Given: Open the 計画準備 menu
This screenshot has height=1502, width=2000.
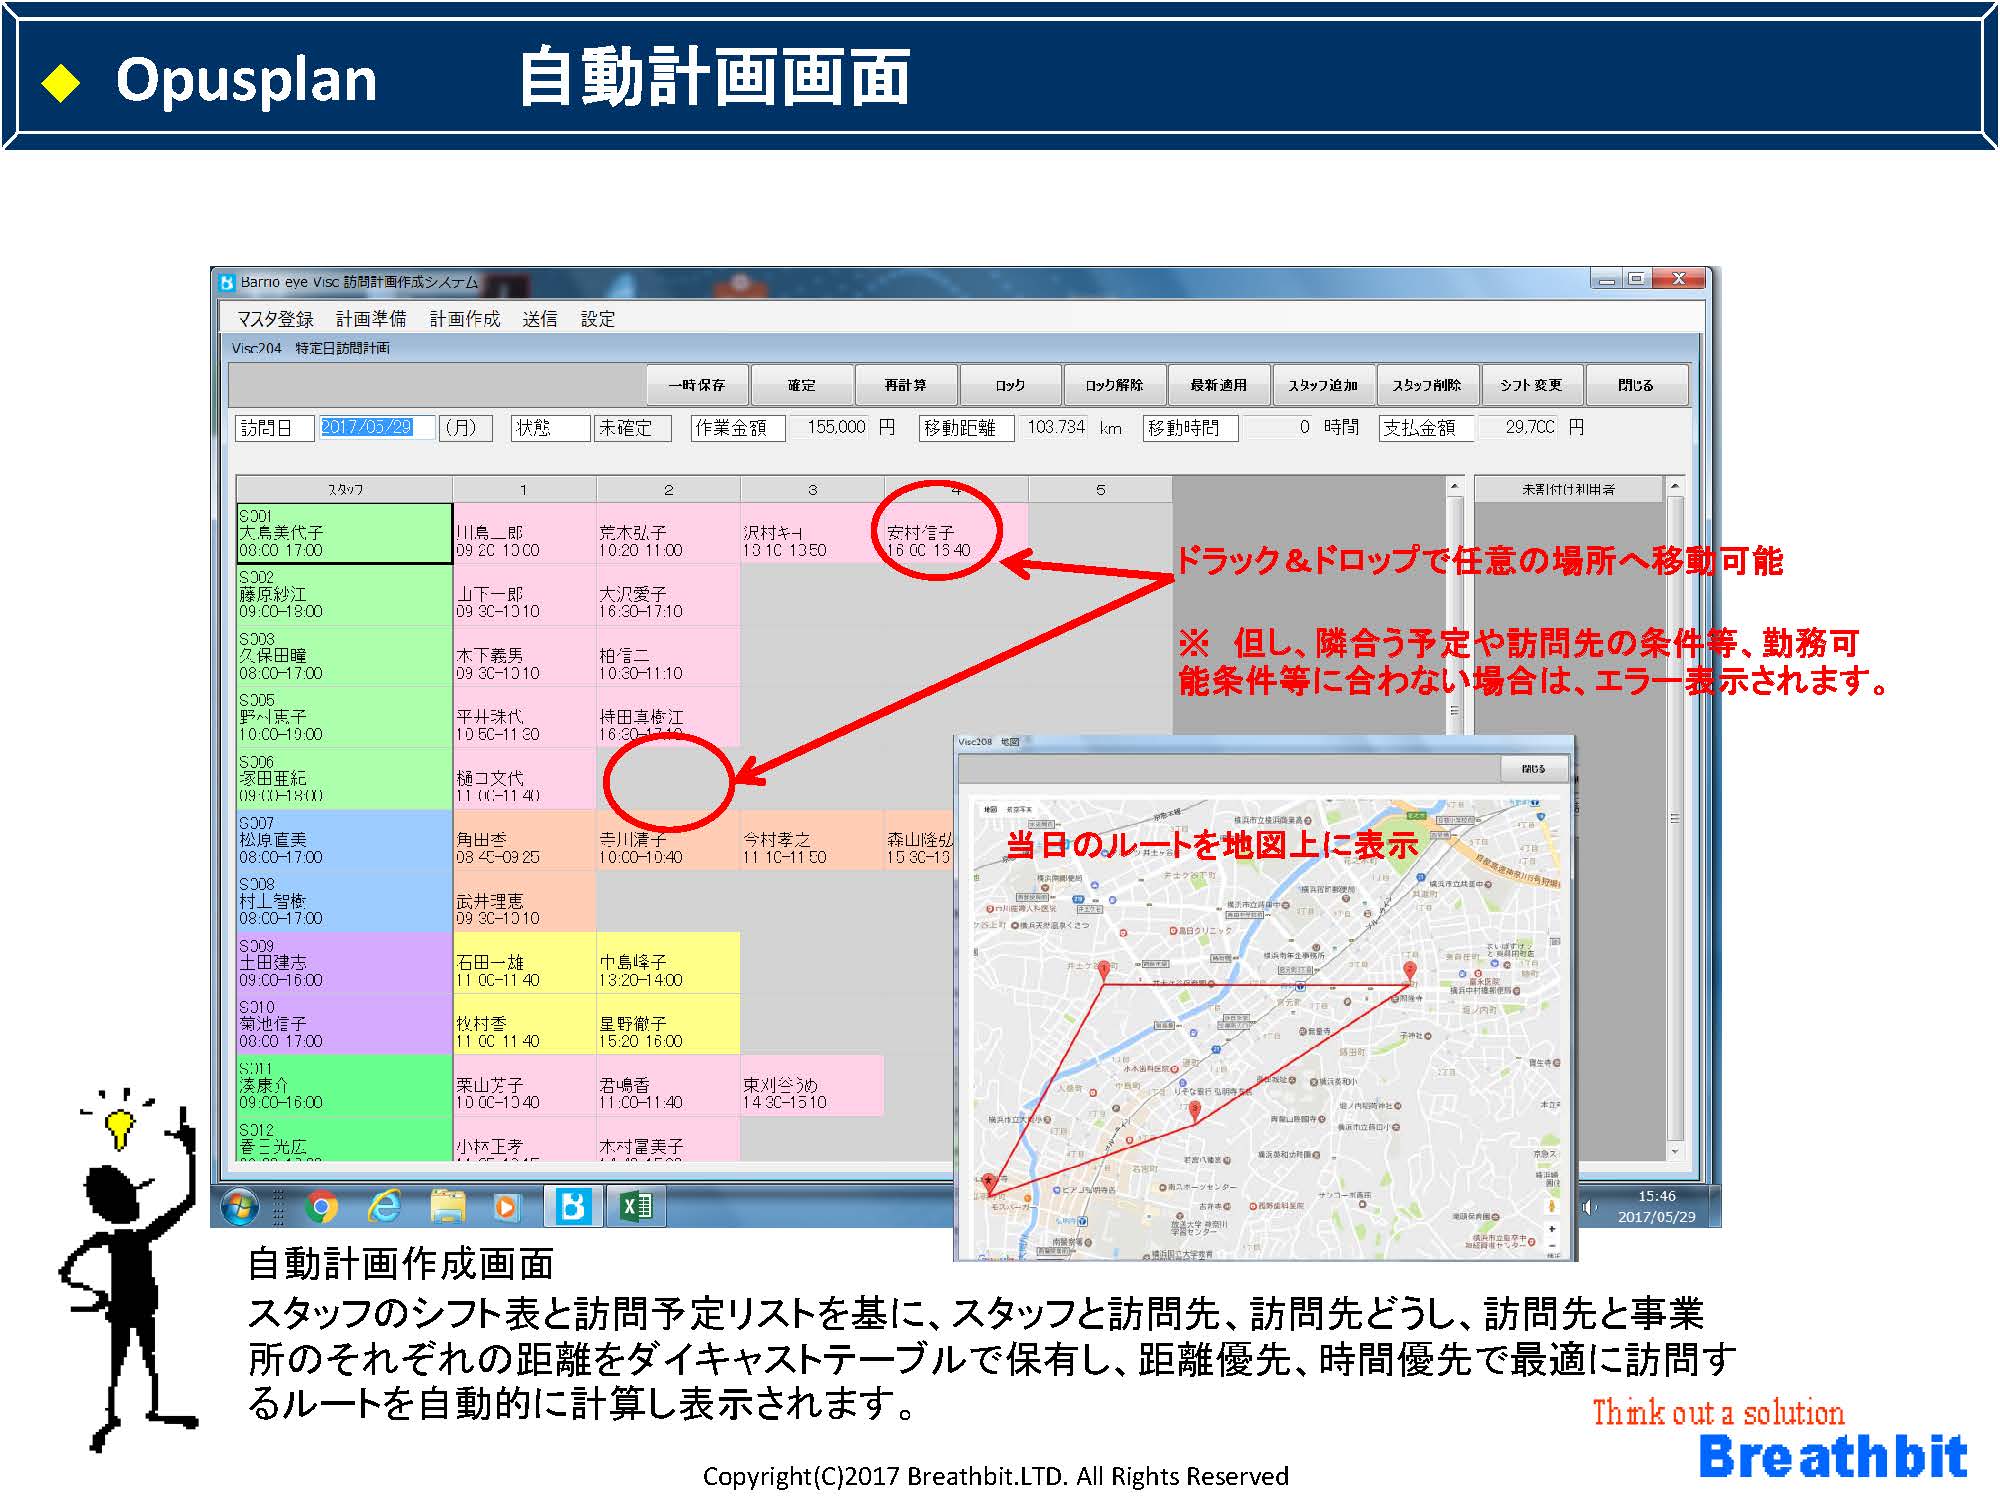Looking at the screenshot, I should 371,319.
